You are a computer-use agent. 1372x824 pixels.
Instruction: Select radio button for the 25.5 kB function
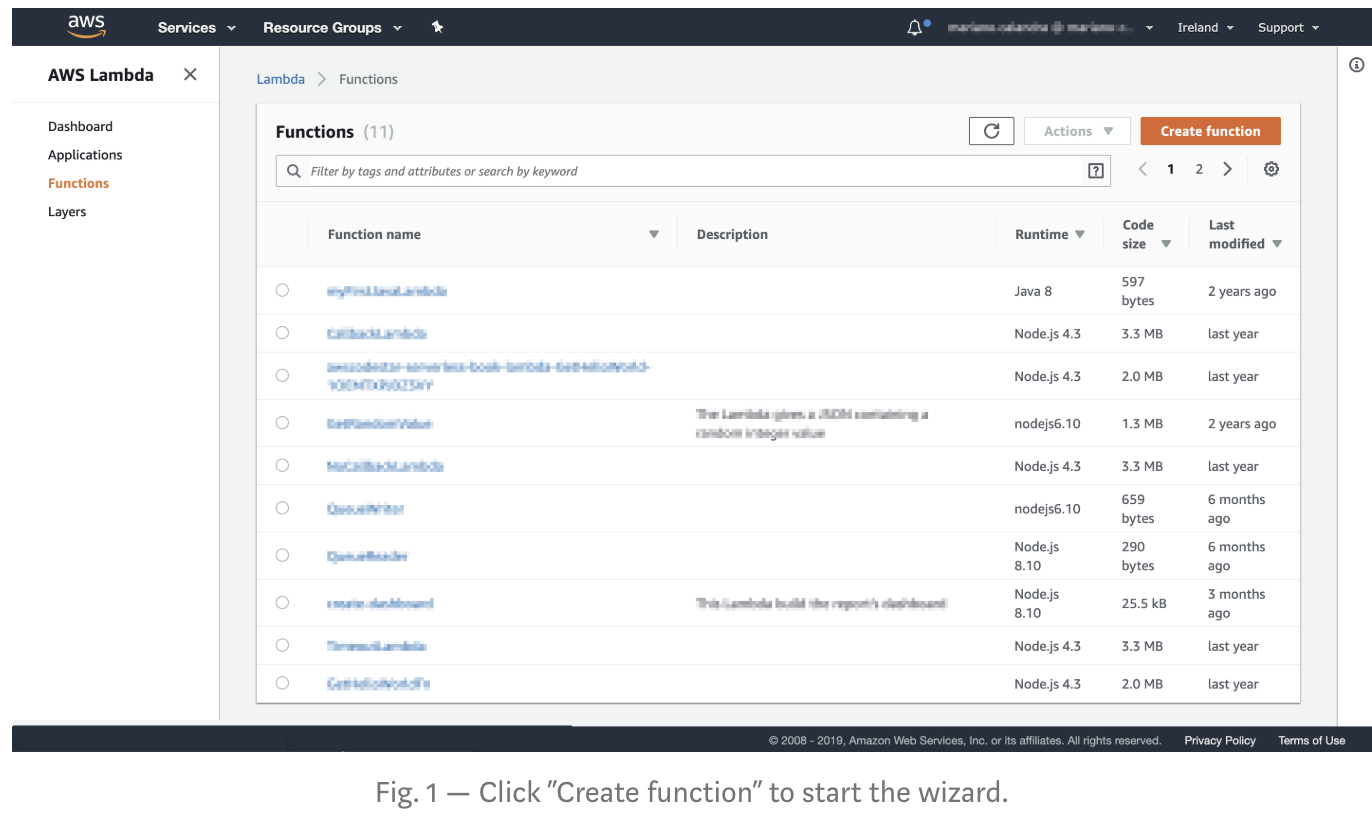coord(282,603)
